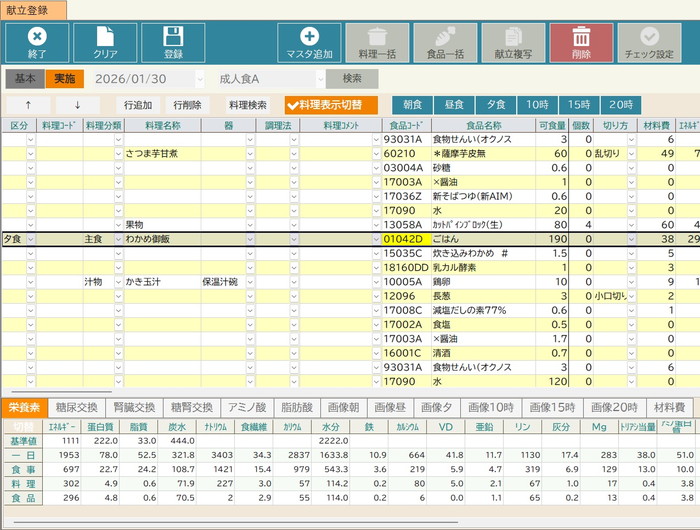
Task: Open the 画像朝 tab
Action: click(x=344, y=407)
